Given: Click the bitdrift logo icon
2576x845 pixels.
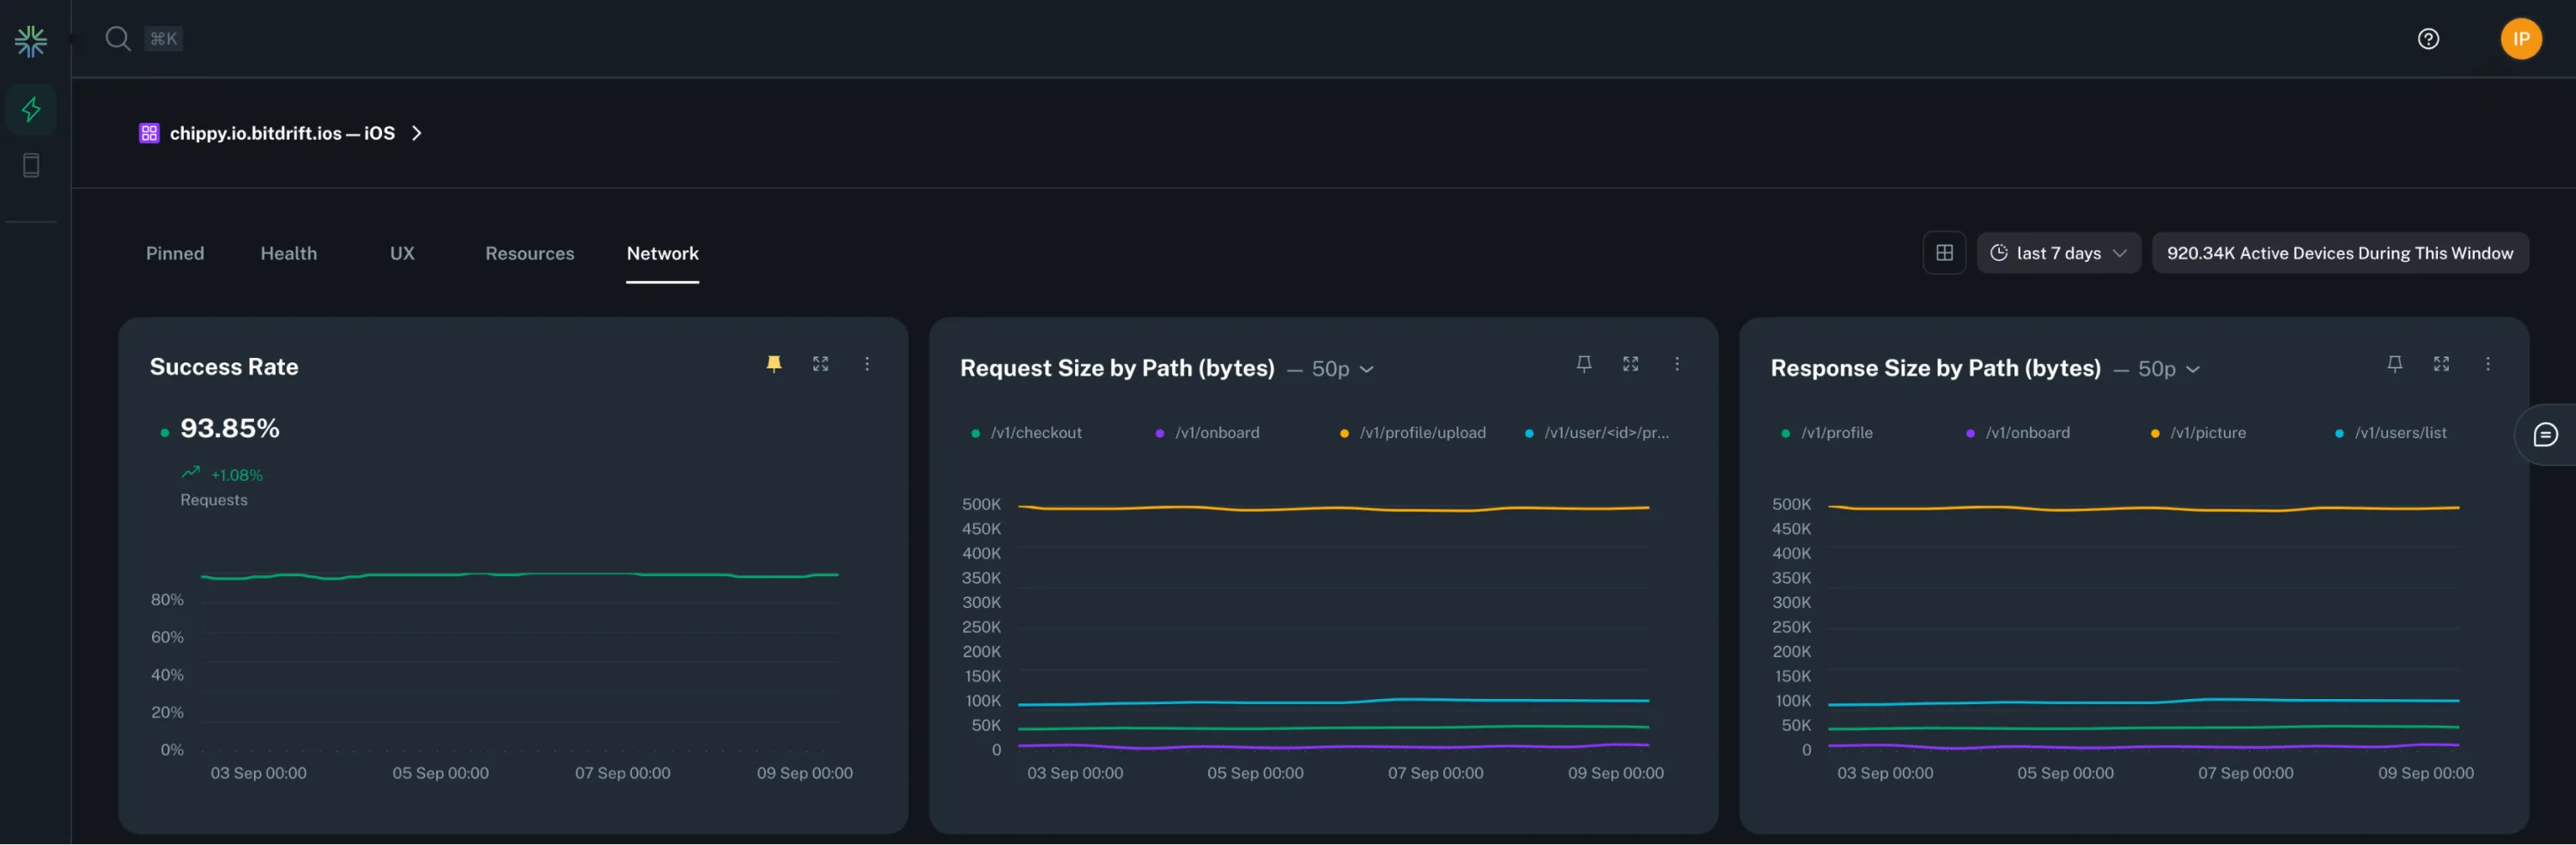Looking at the screenshot, I should click(x=31, y=40).
